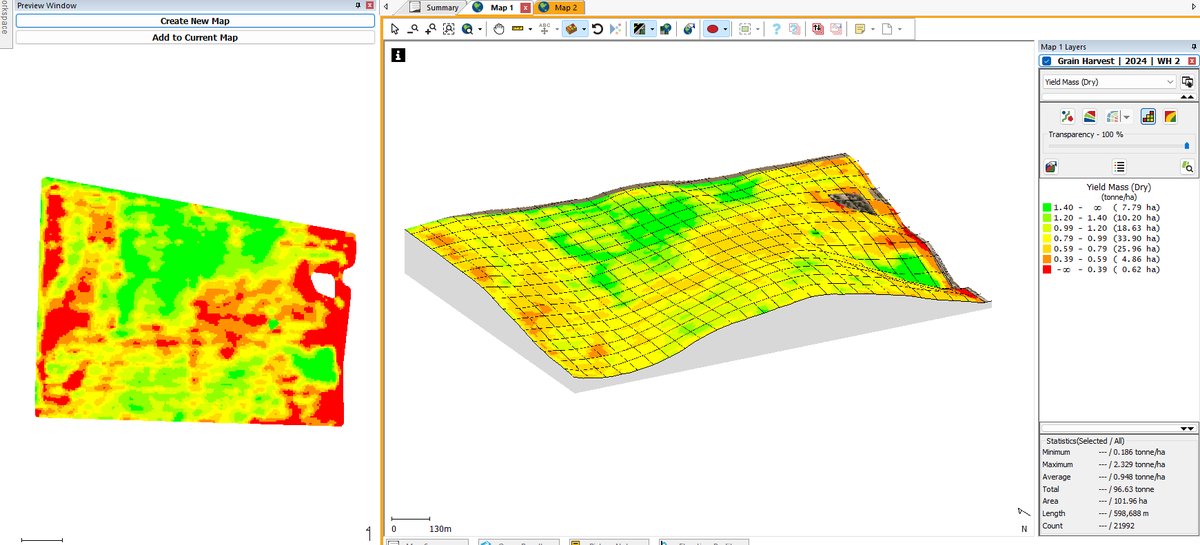
Task: Click the green 1.40 legend color swatch
Action: pyautogui.click(x=1047, y=207)
